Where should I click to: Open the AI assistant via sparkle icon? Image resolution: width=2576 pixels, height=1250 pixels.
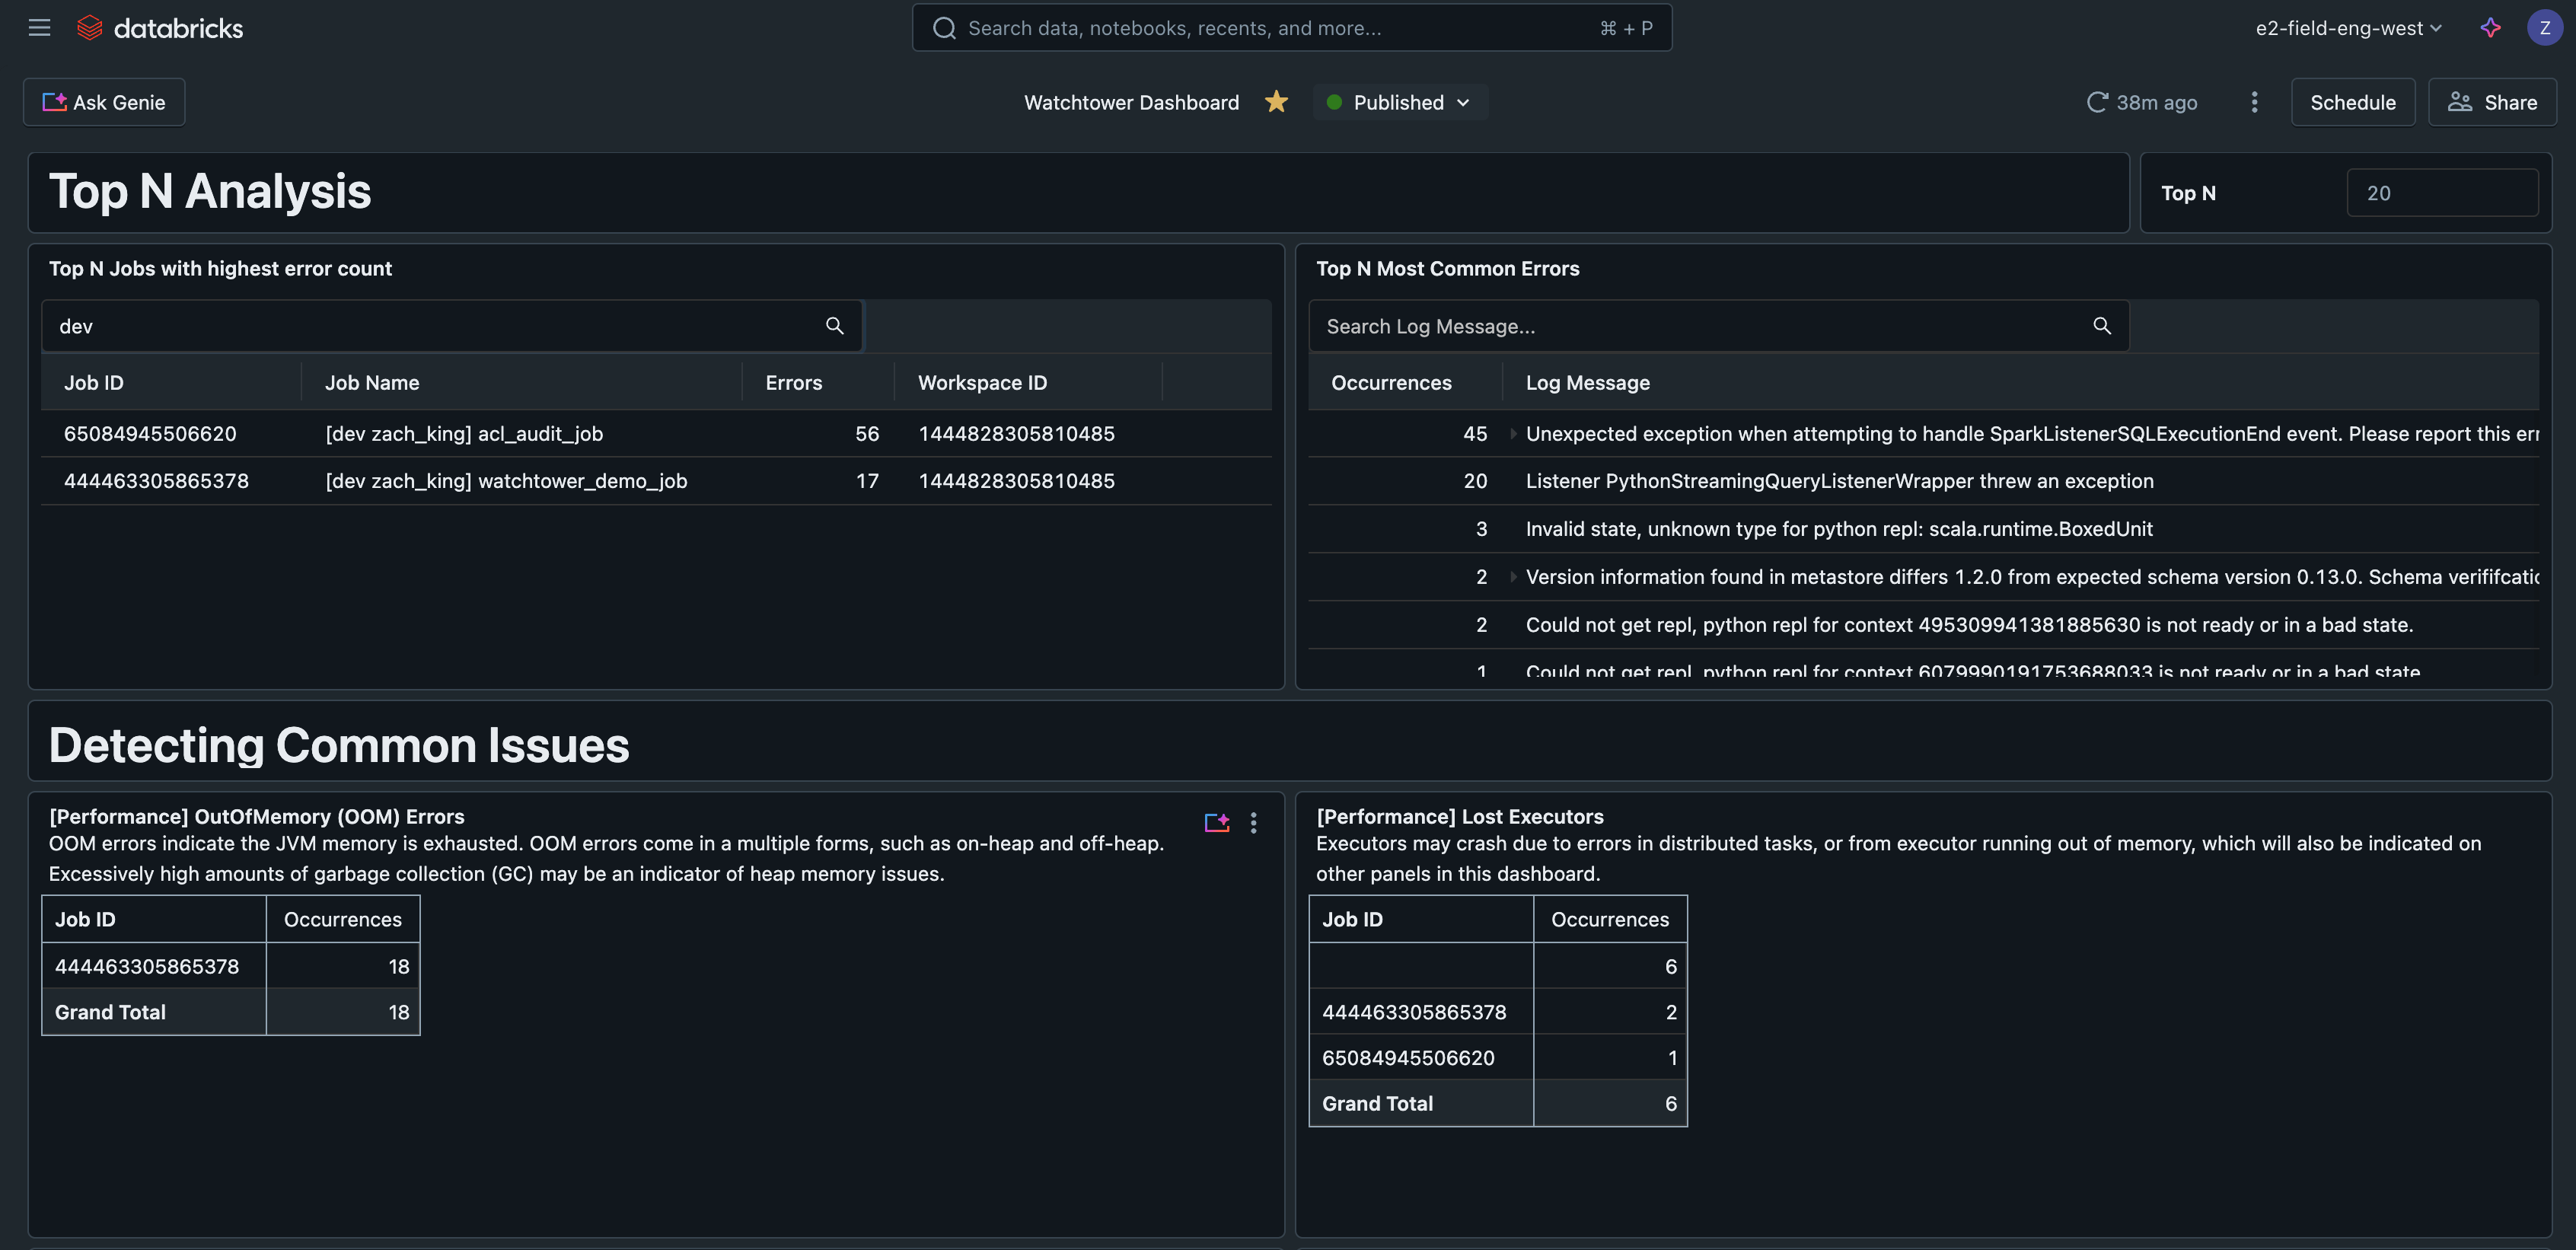point(2490,27)
